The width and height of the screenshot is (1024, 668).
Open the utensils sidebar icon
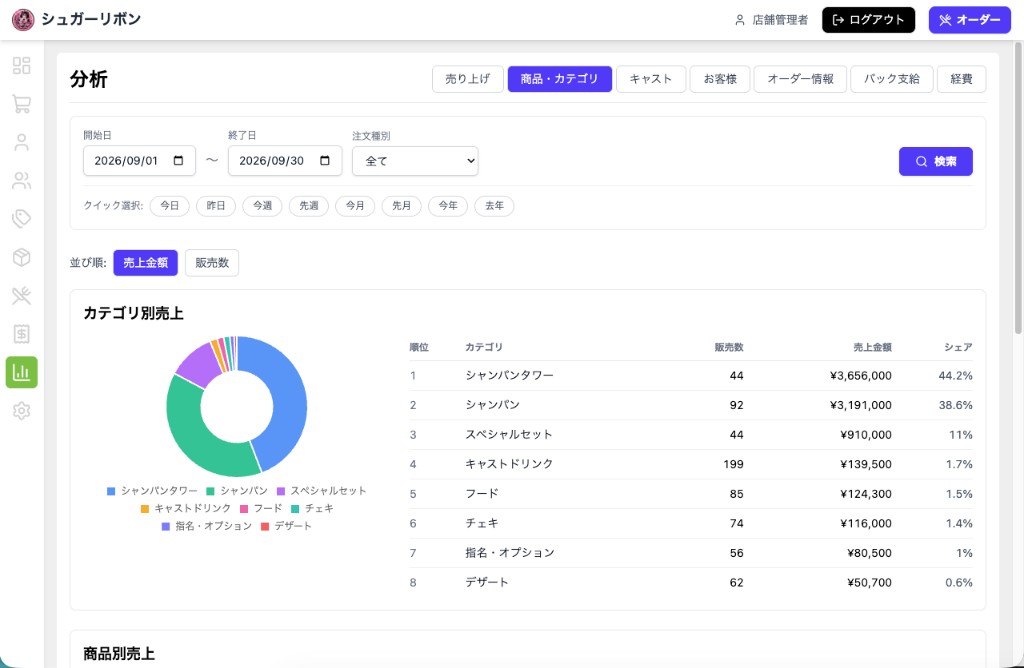(22, 296)
